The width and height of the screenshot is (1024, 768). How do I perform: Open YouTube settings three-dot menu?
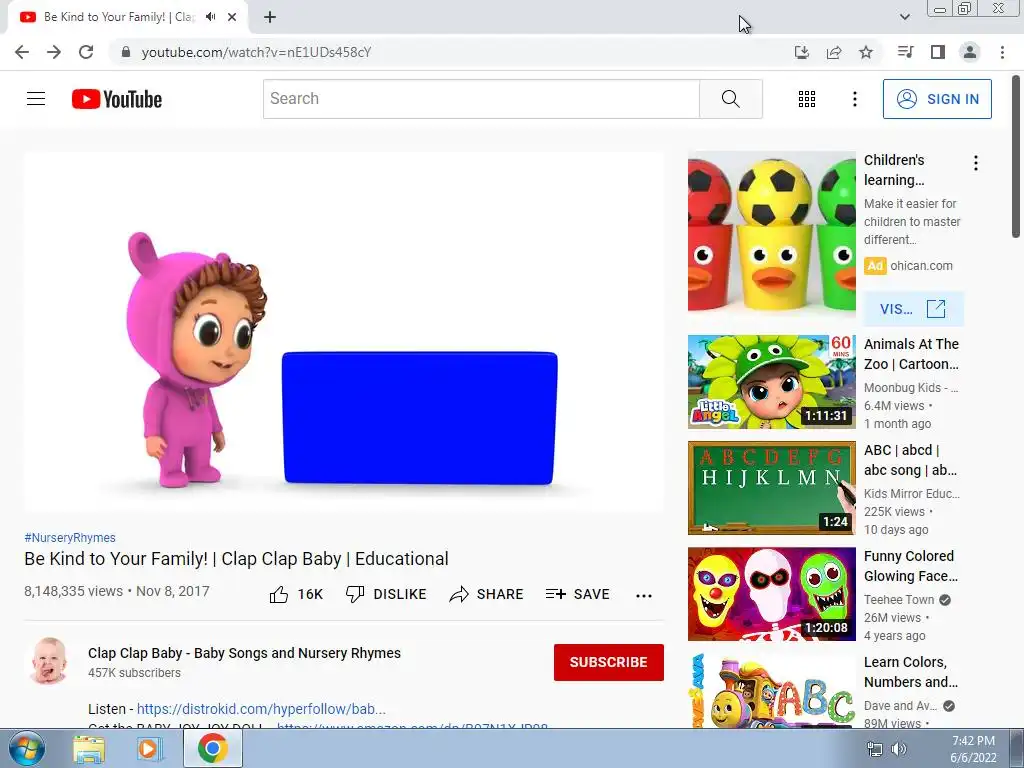click(854, 99)
